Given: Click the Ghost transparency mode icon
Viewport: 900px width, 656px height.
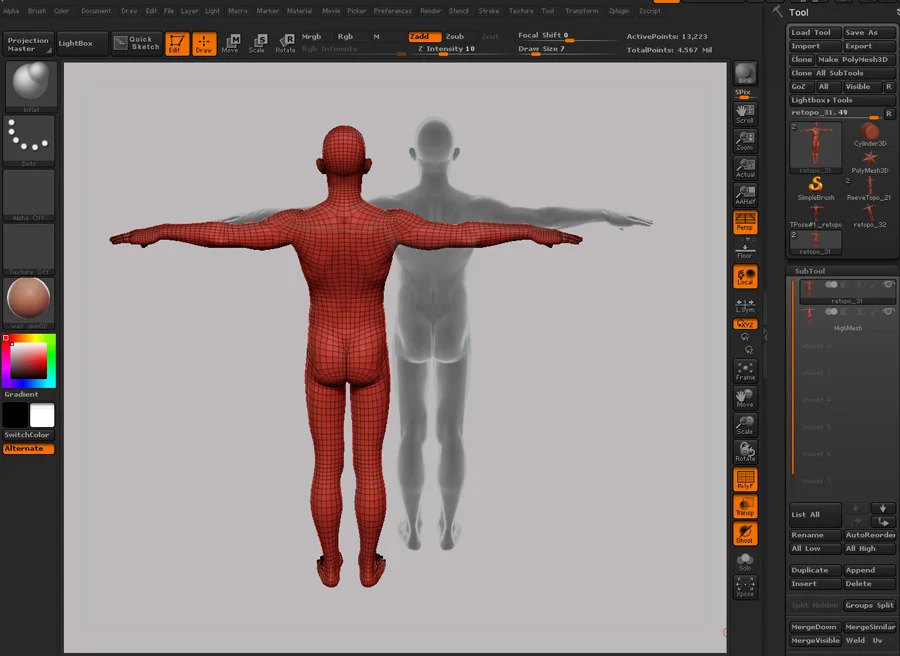Looking at the screenshot, I should (745, 534).
